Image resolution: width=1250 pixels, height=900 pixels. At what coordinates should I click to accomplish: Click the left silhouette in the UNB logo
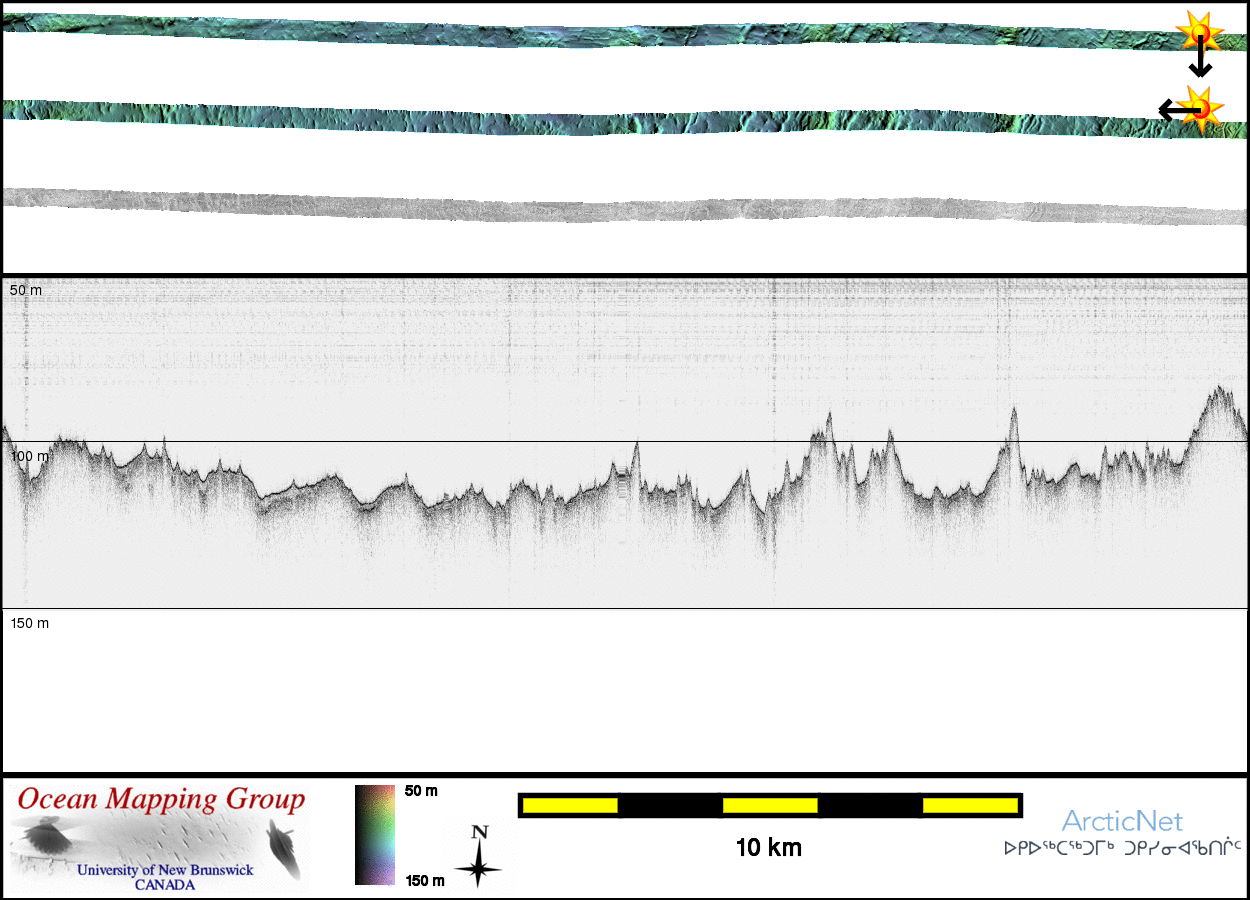click(45, 836)
